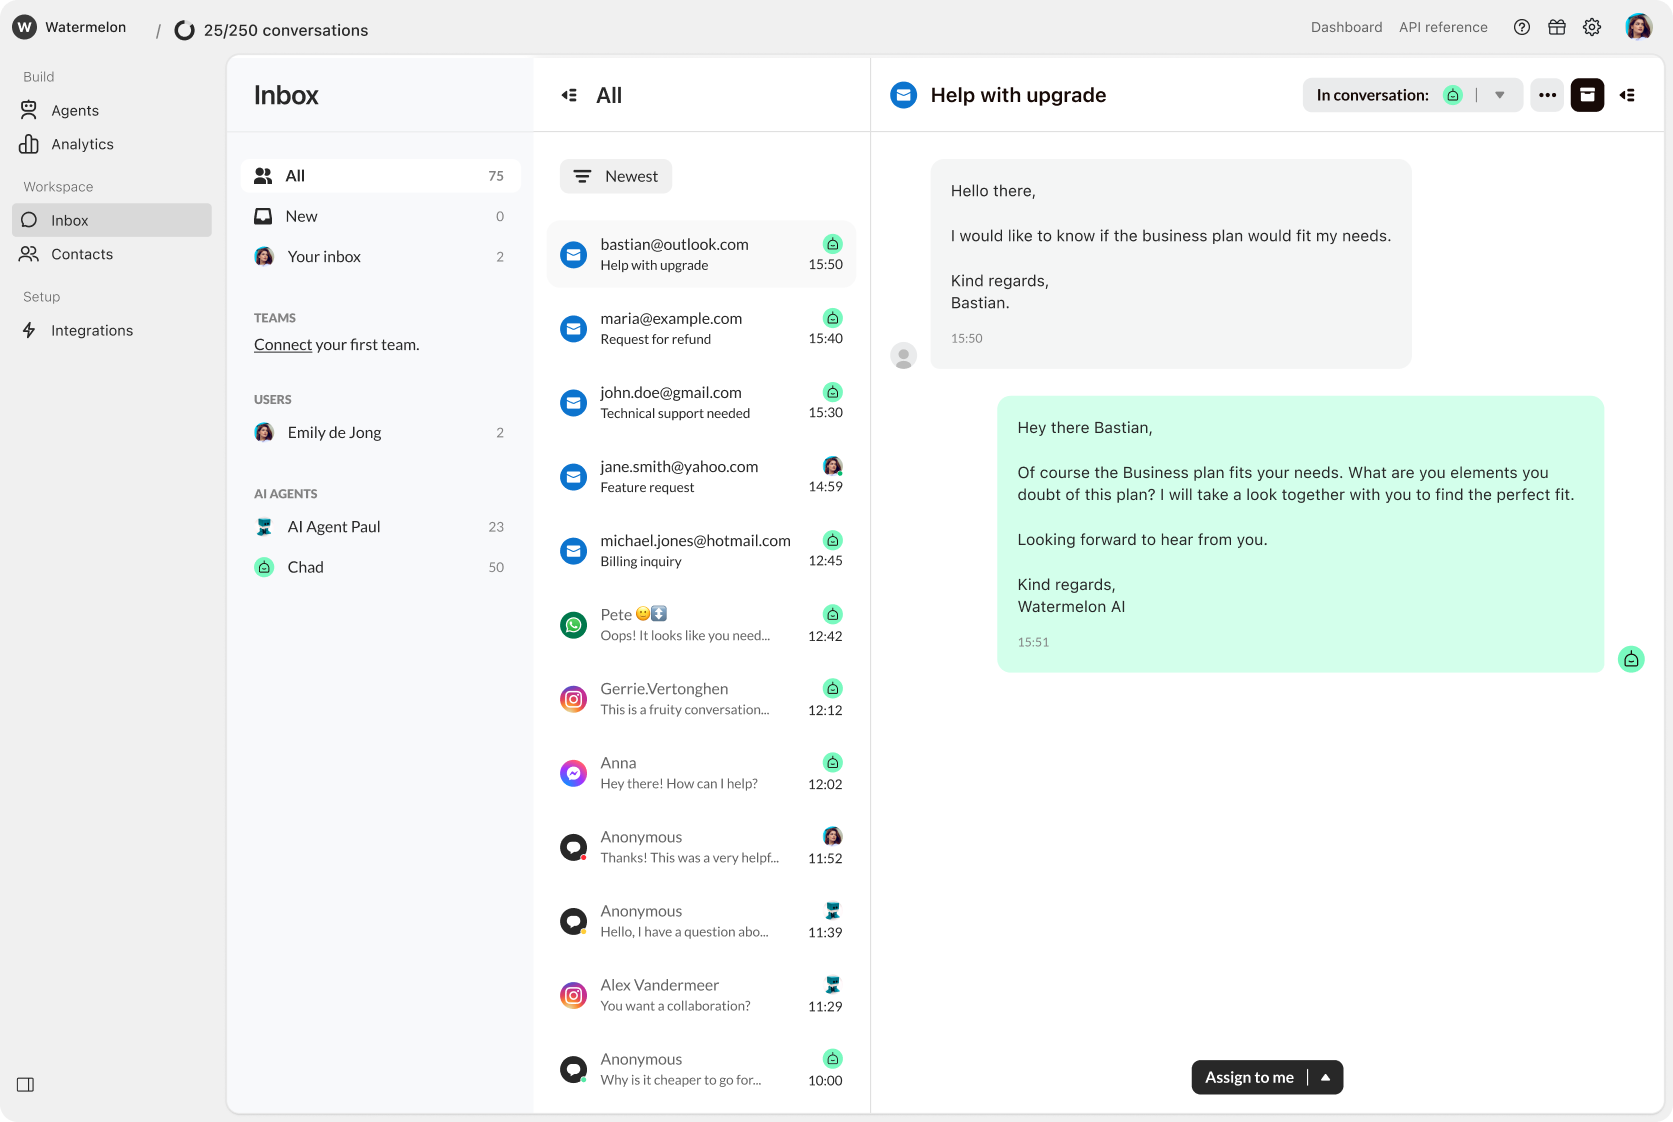
Task: Click the help question mark icon
Action: click(1521, 28)
